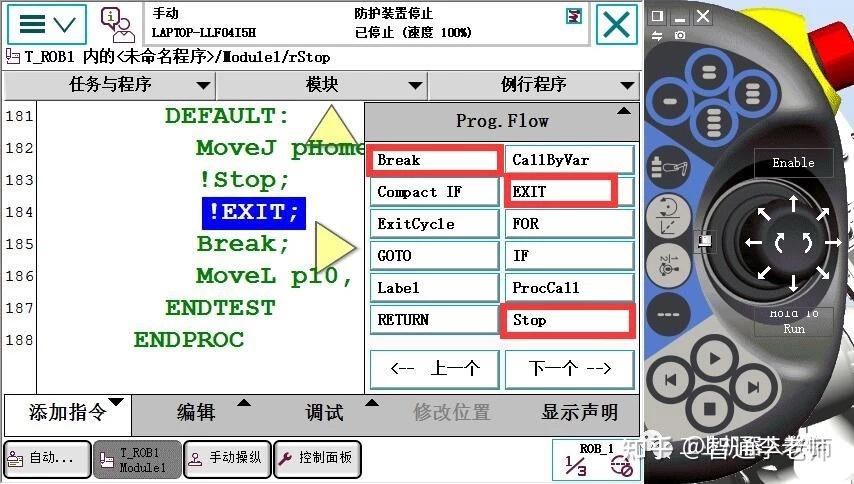
Task: Switch to 手动操纵 taskbar tab
Action: tap(227, 460)
